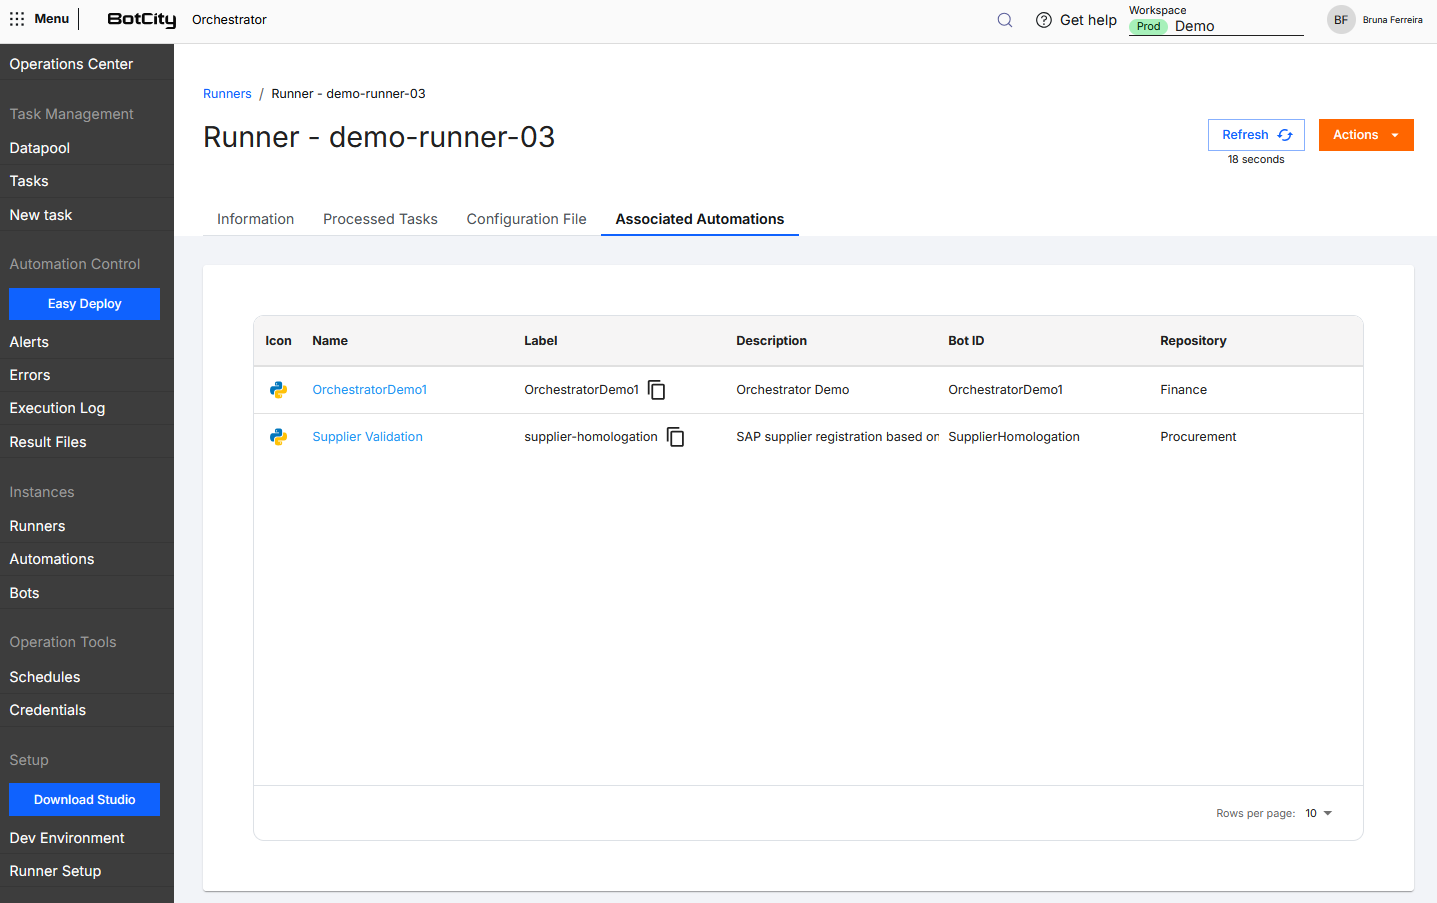This screenshot has height=903, width=1437.
Task: Open the Rows per page dropdown
Action: [x=1319, y=814]
